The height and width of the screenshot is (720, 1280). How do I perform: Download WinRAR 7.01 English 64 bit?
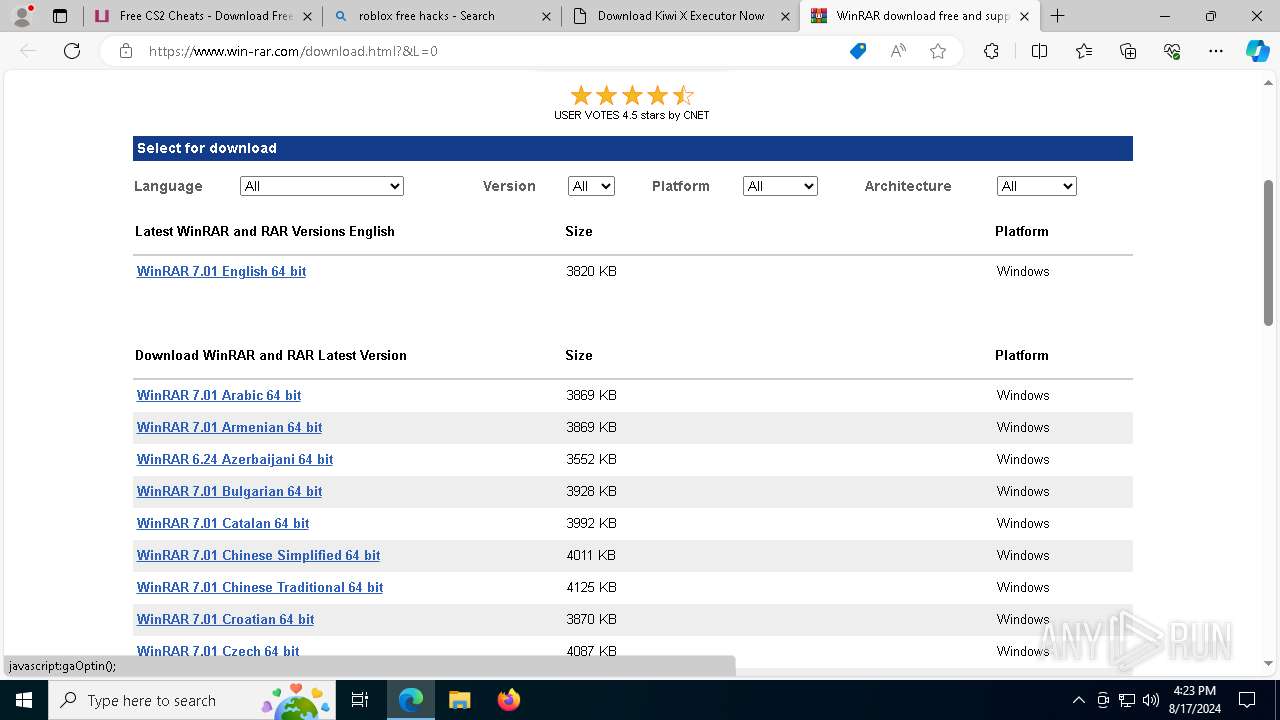tap(221, 271)
